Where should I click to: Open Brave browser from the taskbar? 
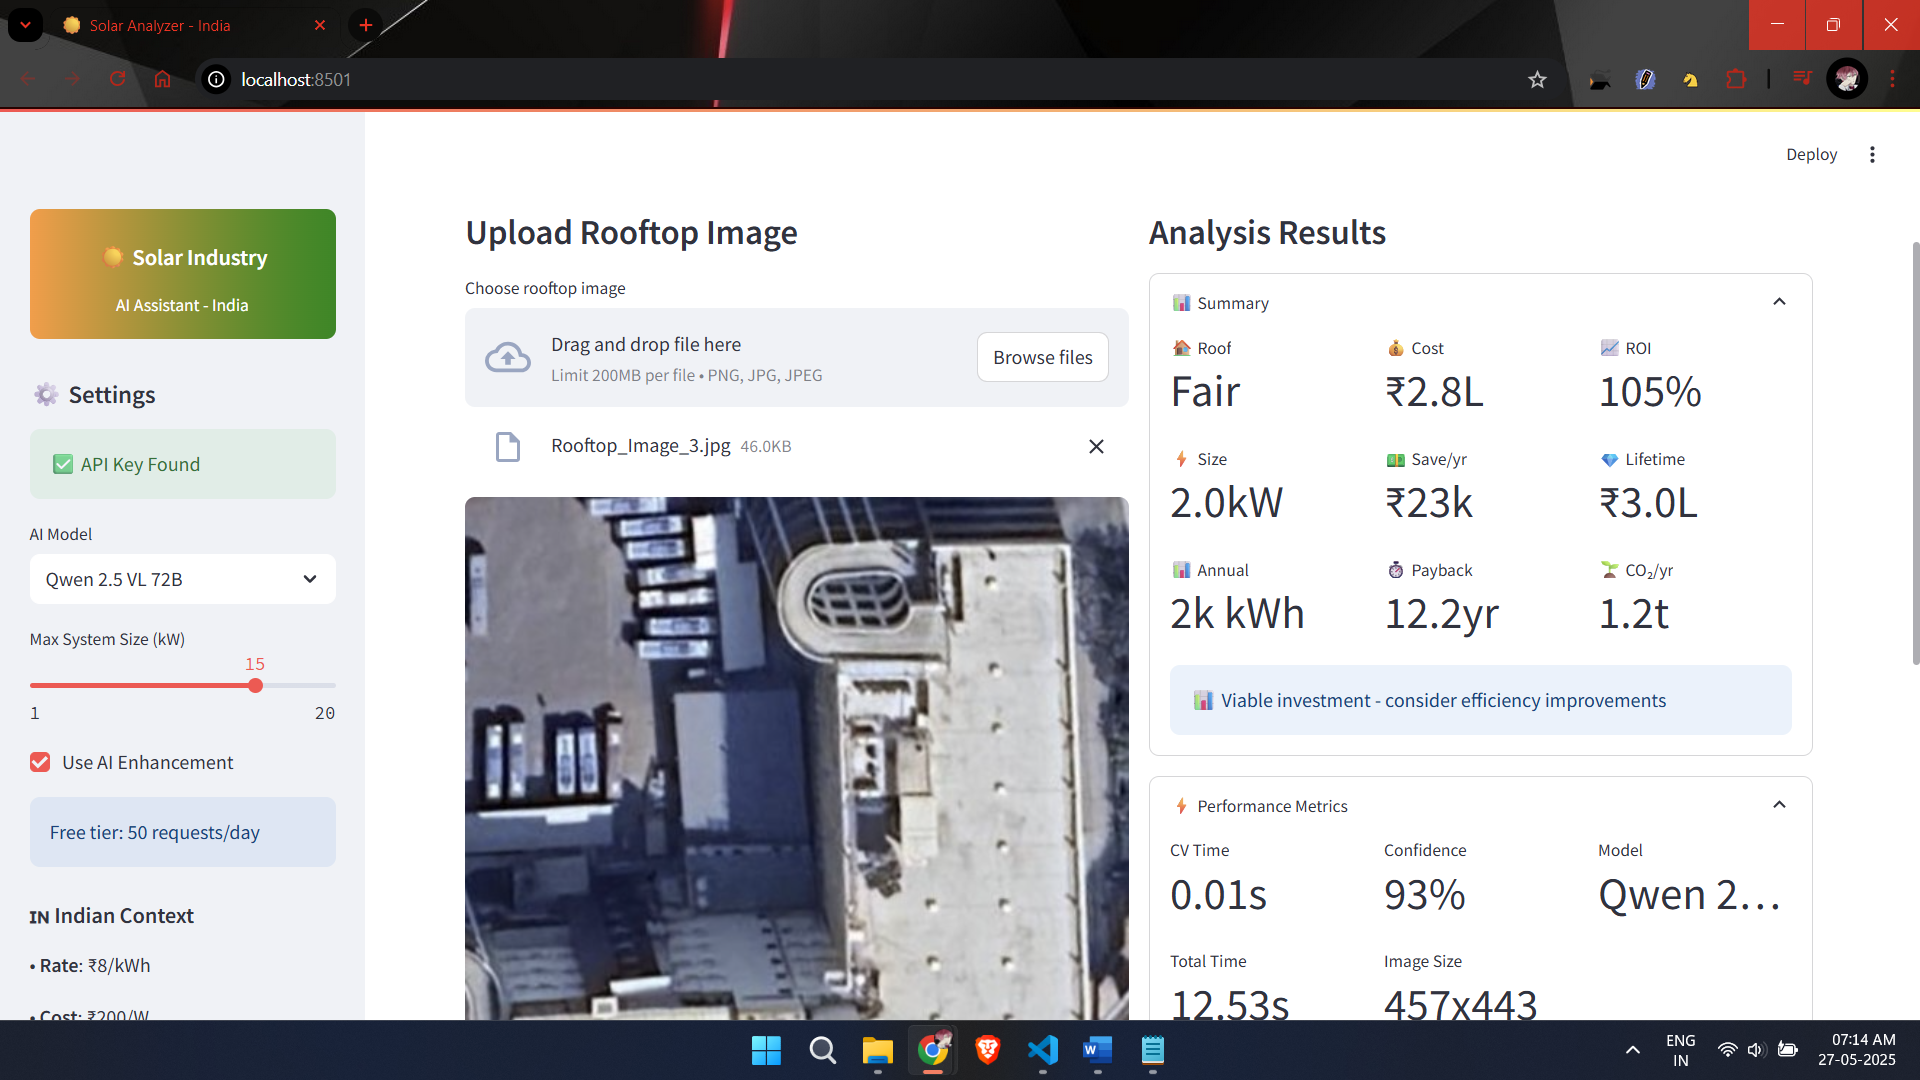coord(987,1050)
